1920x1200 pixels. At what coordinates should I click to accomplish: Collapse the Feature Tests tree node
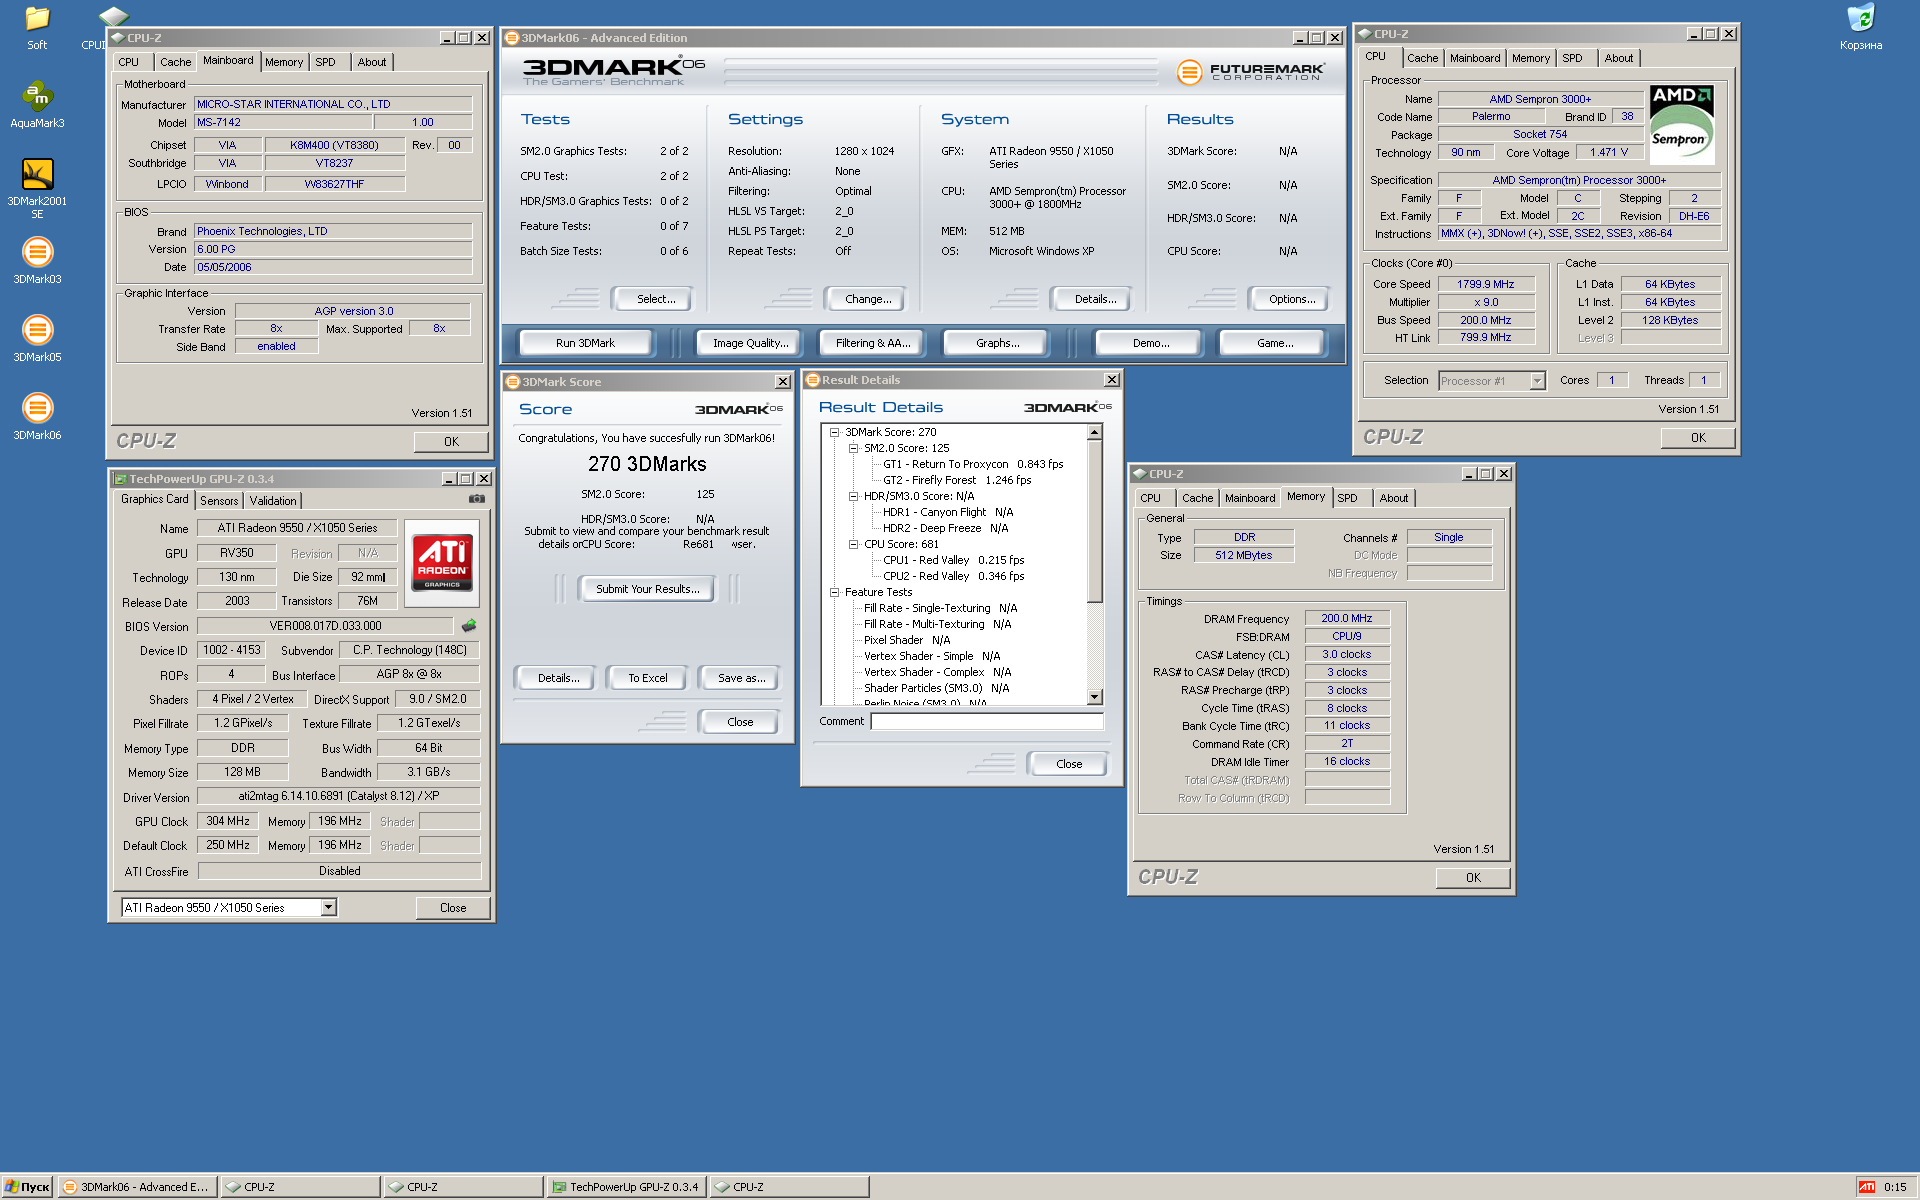pyautogui.click(x=834, y=593)
